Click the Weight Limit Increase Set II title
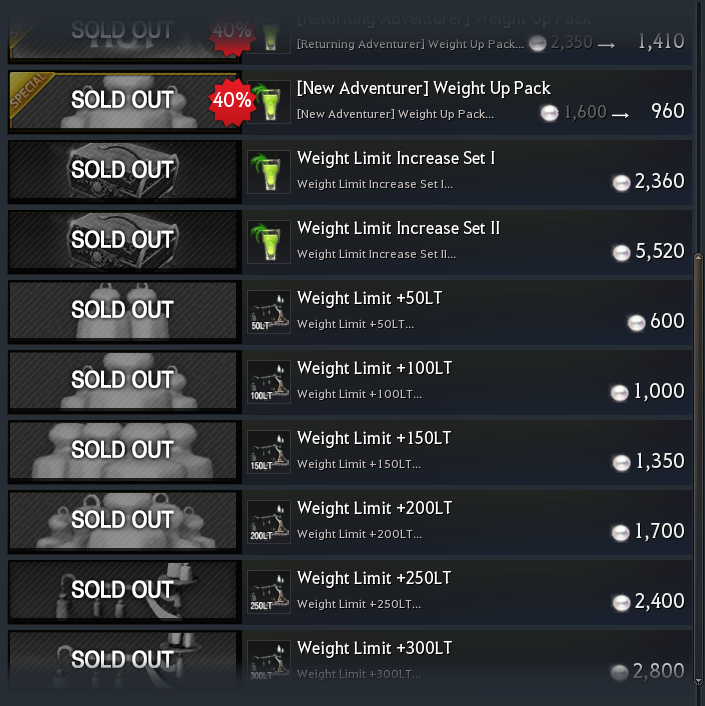 [398, 228]
